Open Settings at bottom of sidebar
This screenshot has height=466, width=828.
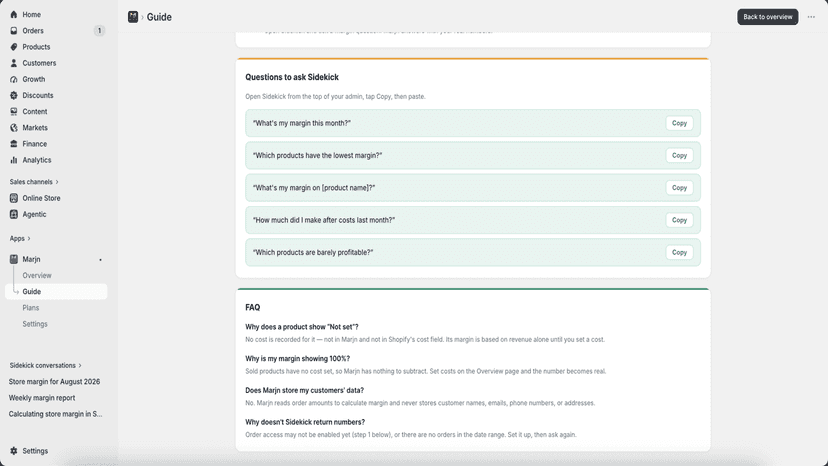pyautogui.click(x=35, y=451)
